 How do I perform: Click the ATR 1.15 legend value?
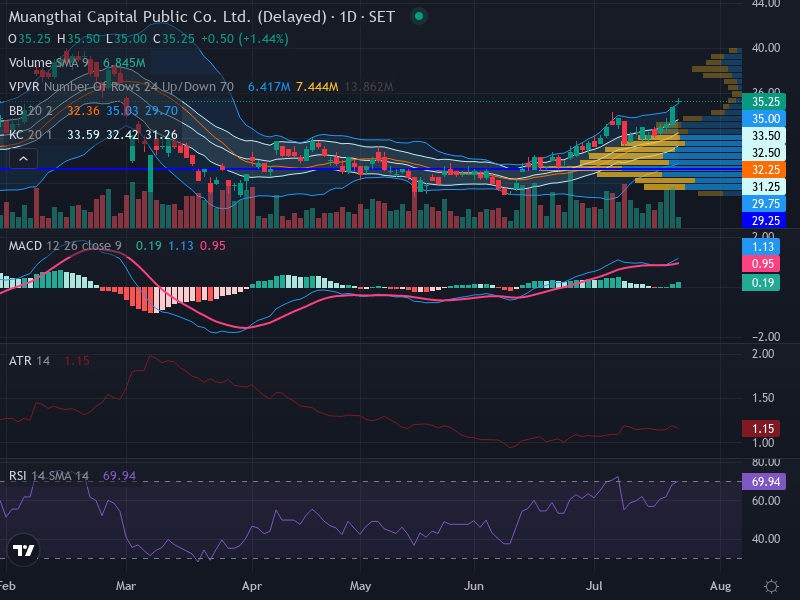tap(77, 361)
